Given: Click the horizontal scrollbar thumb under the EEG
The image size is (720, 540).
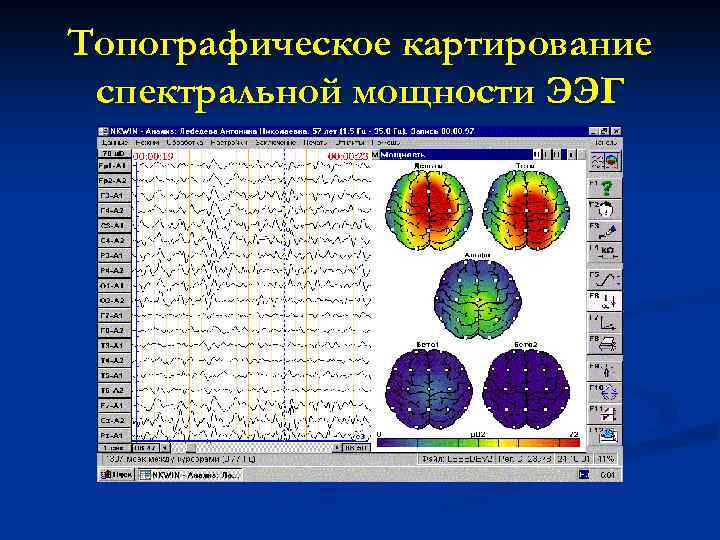Looking at the screenshot, I should (191, 447).
